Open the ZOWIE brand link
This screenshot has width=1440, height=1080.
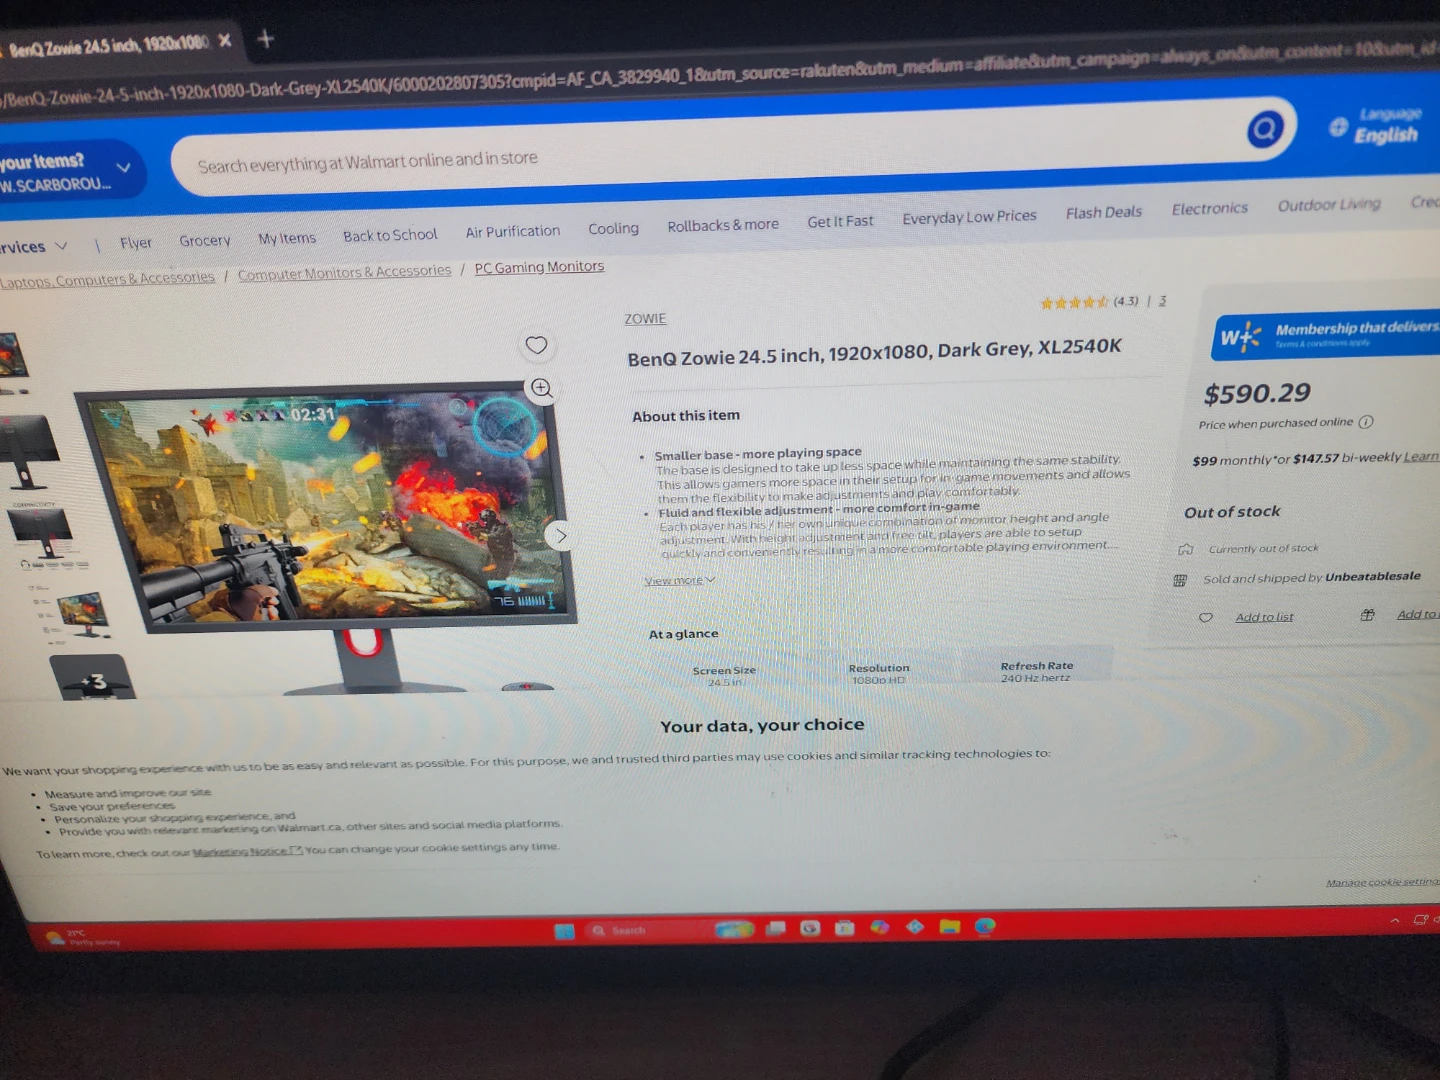(x=645, y=319)
